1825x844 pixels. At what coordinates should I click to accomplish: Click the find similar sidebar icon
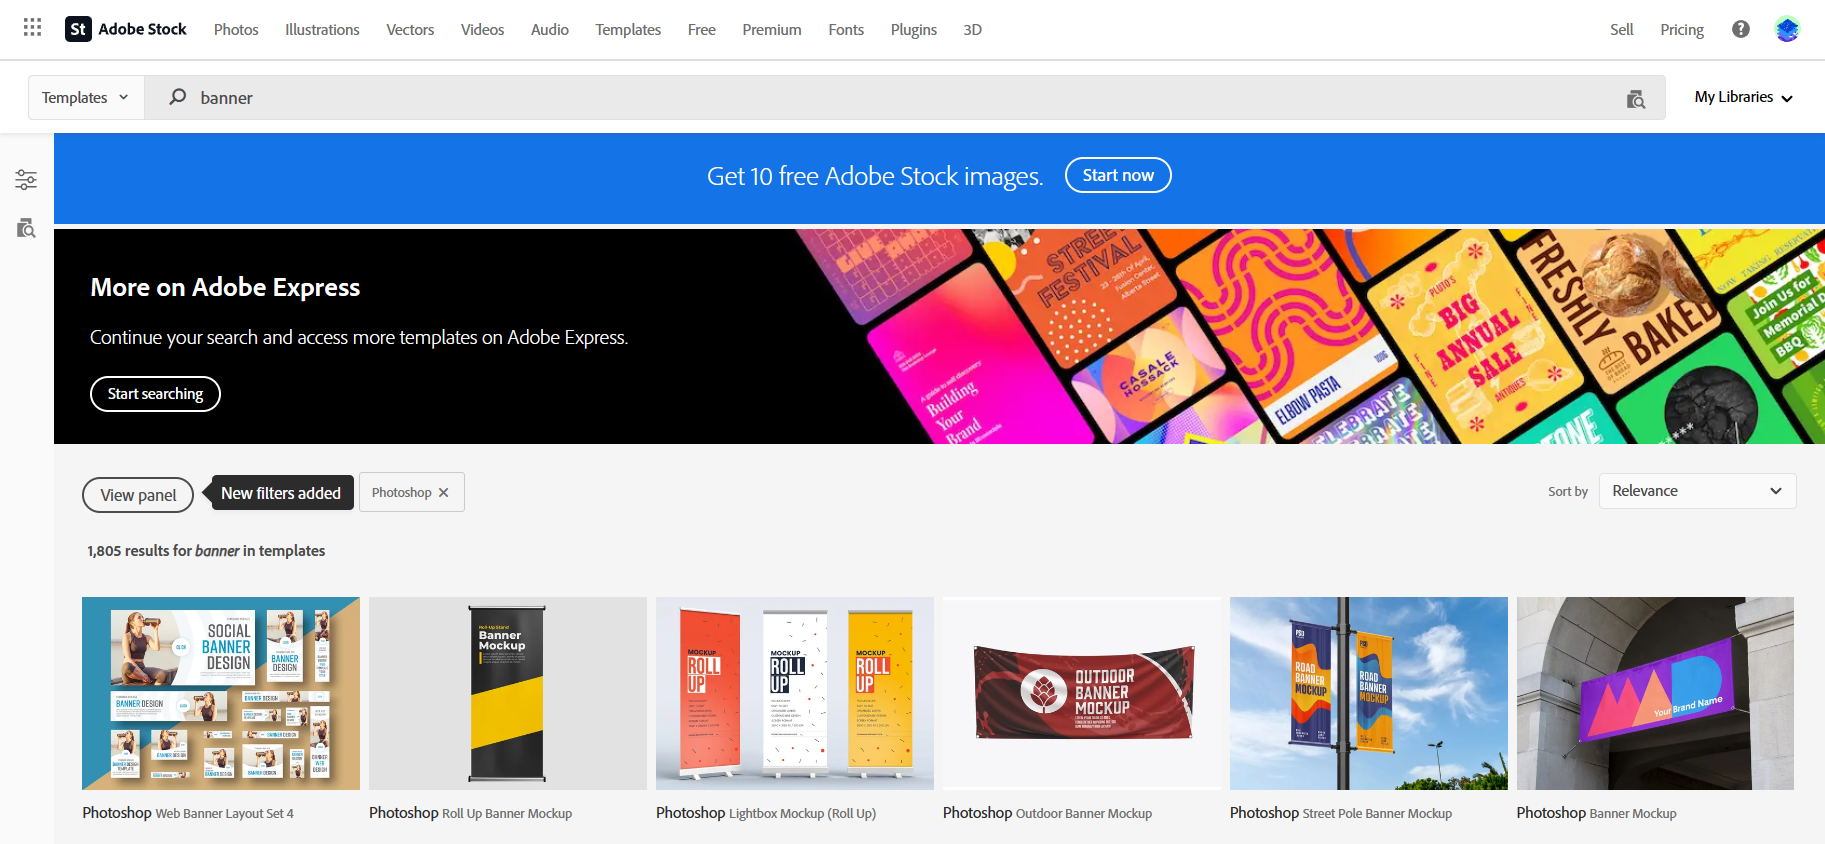[26, 228]
